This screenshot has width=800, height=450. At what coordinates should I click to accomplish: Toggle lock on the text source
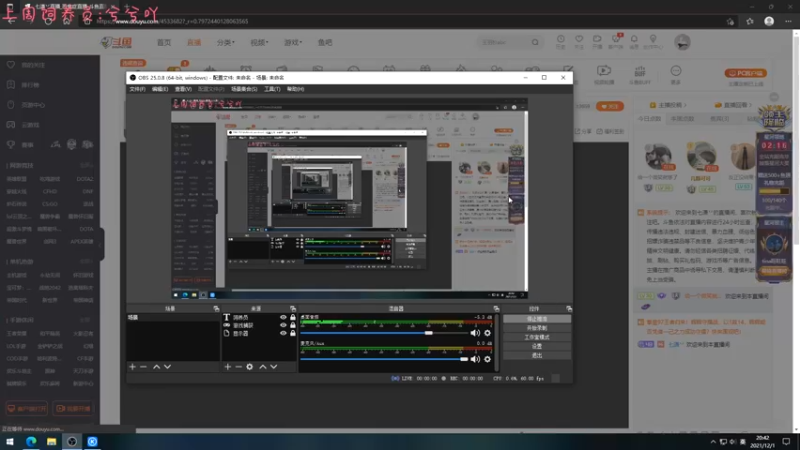click(293, 317)
